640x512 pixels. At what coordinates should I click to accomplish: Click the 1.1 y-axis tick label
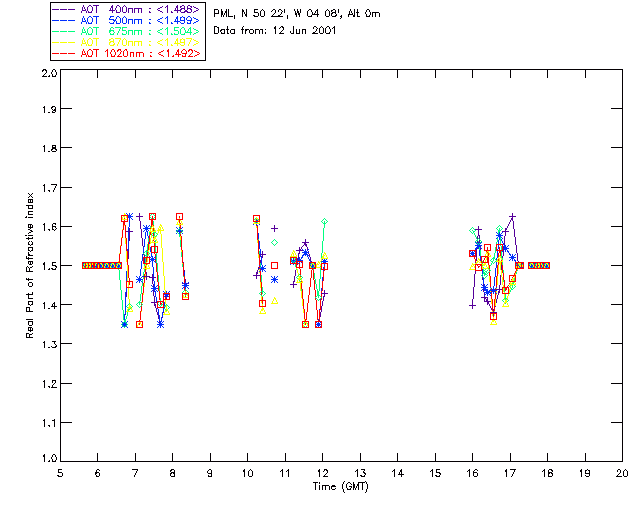tap(49, 423)
